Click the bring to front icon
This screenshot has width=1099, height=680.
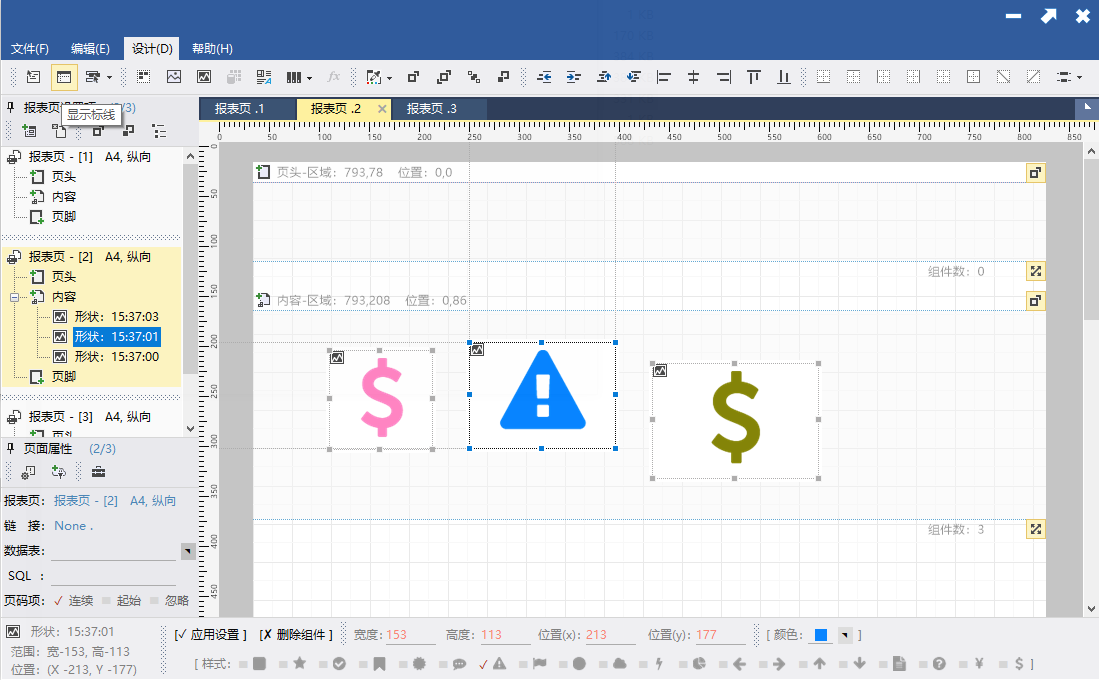click(x=414, y=77)
